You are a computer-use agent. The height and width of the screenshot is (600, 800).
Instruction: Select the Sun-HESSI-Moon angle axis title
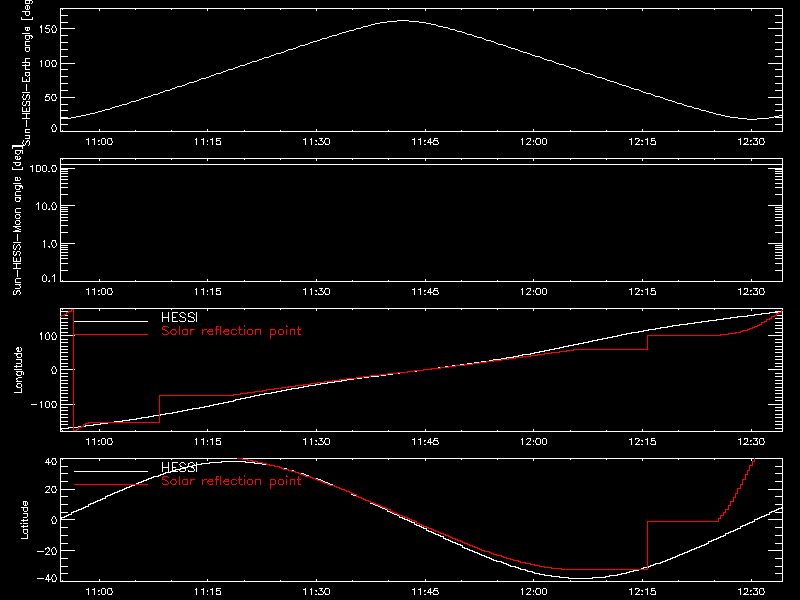(x=17, y=220)
